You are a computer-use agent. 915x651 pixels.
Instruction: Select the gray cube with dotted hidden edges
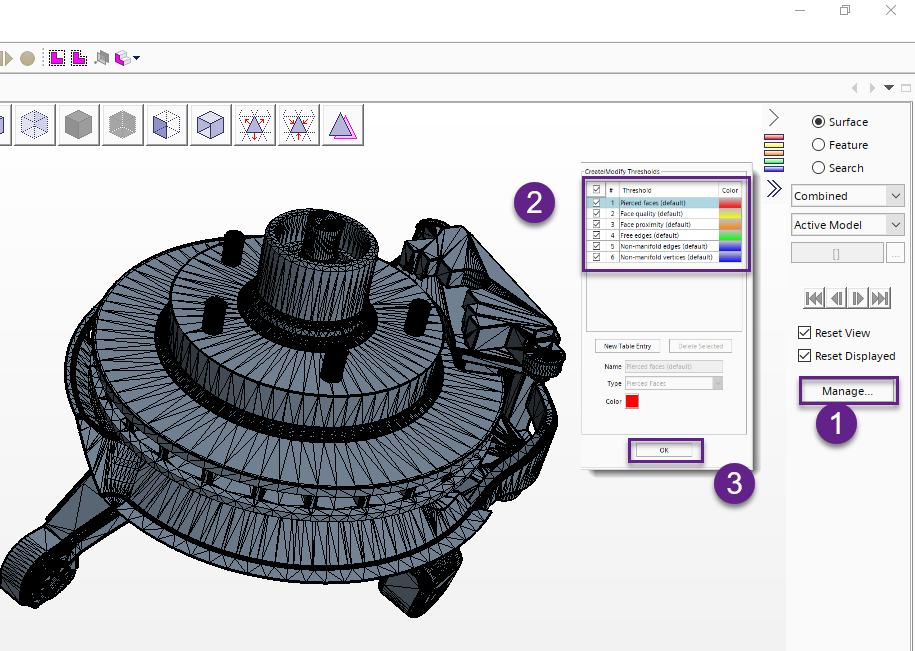point(123,125)
